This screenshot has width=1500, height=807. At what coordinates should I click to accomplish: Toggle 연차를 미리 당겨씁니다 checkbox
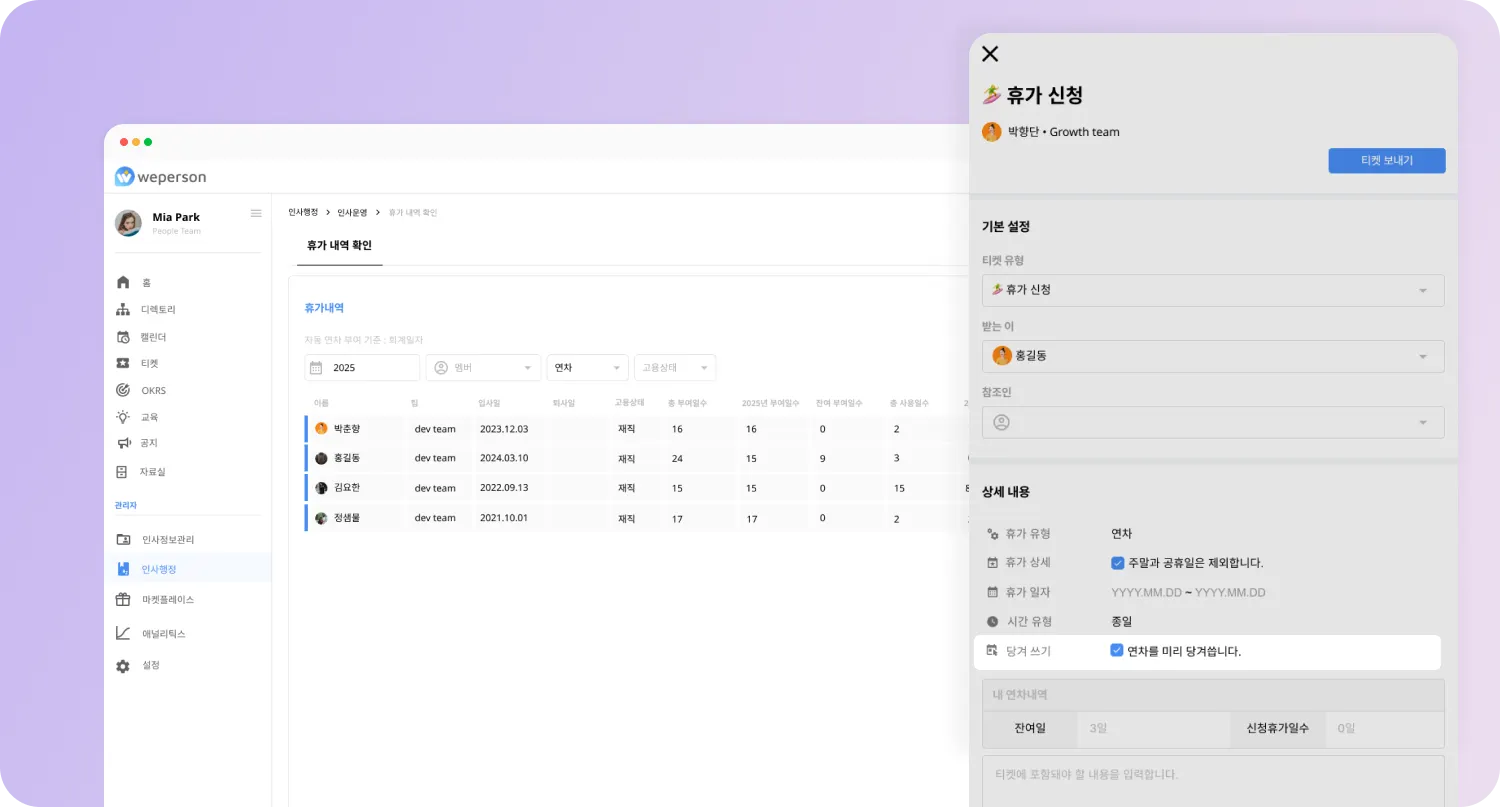pyautogui.click(x=1117, y=651)
